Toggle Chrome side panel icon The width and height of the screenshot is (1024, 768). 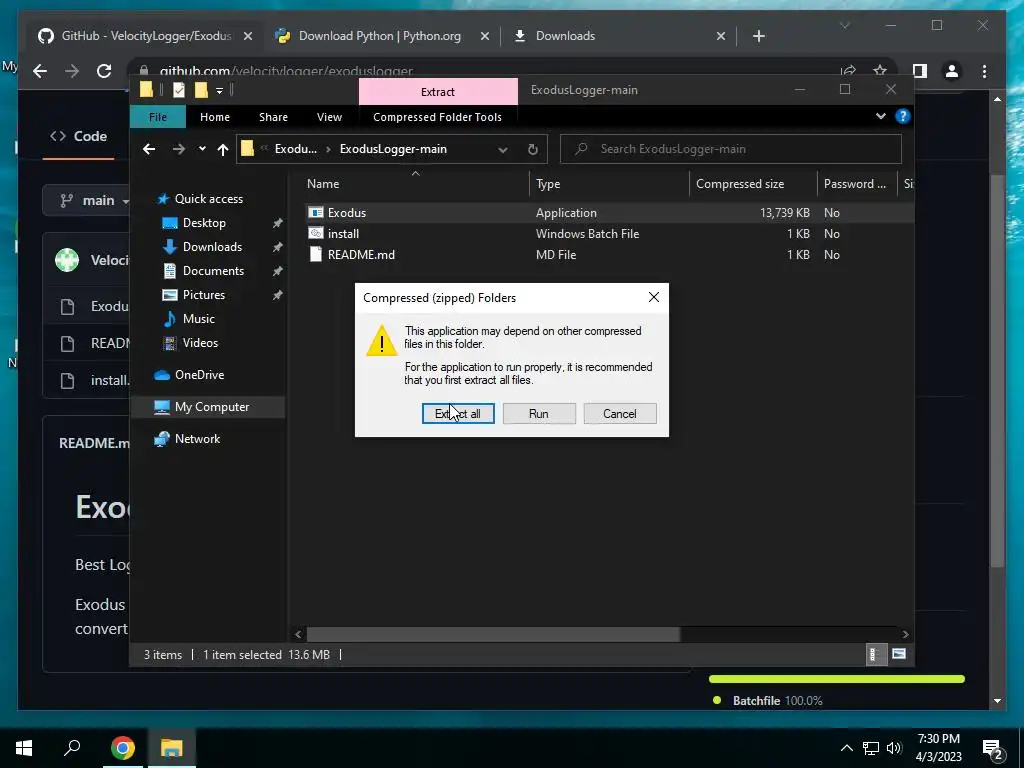pyautogui.click(x=920, y=71)
